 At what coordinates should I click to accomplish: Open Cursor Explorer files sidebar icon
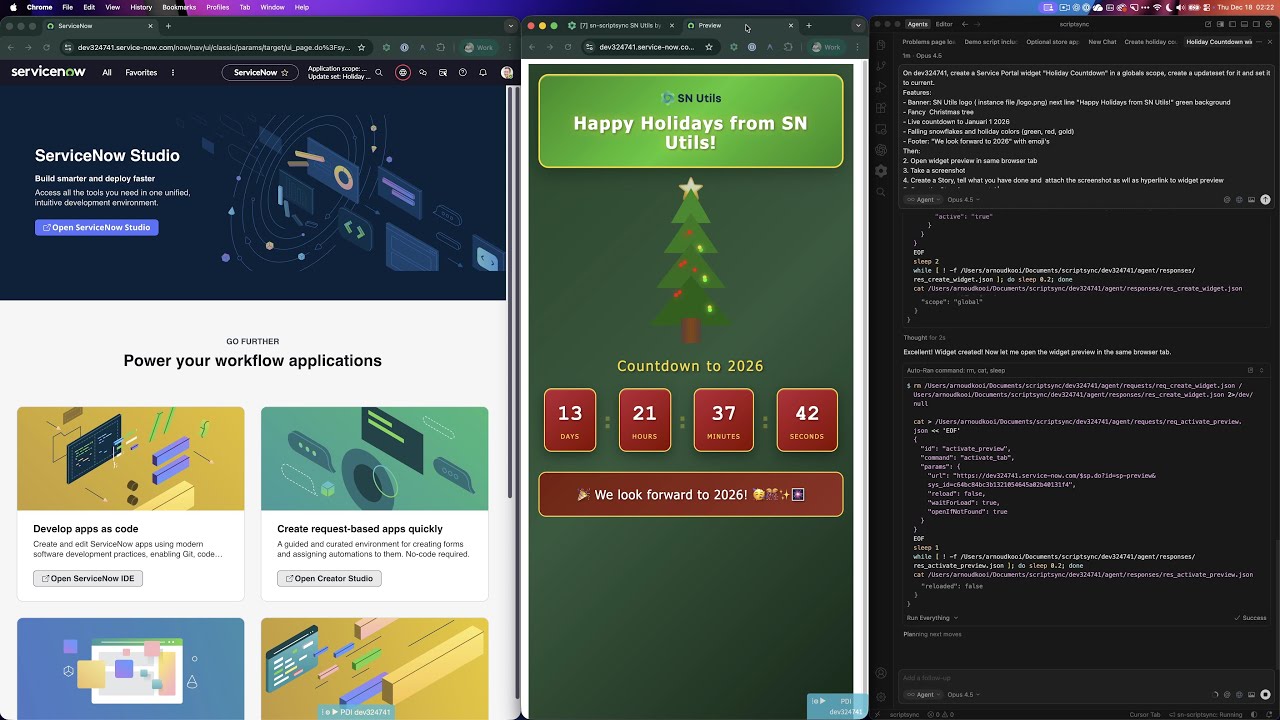tap(881, 45)
